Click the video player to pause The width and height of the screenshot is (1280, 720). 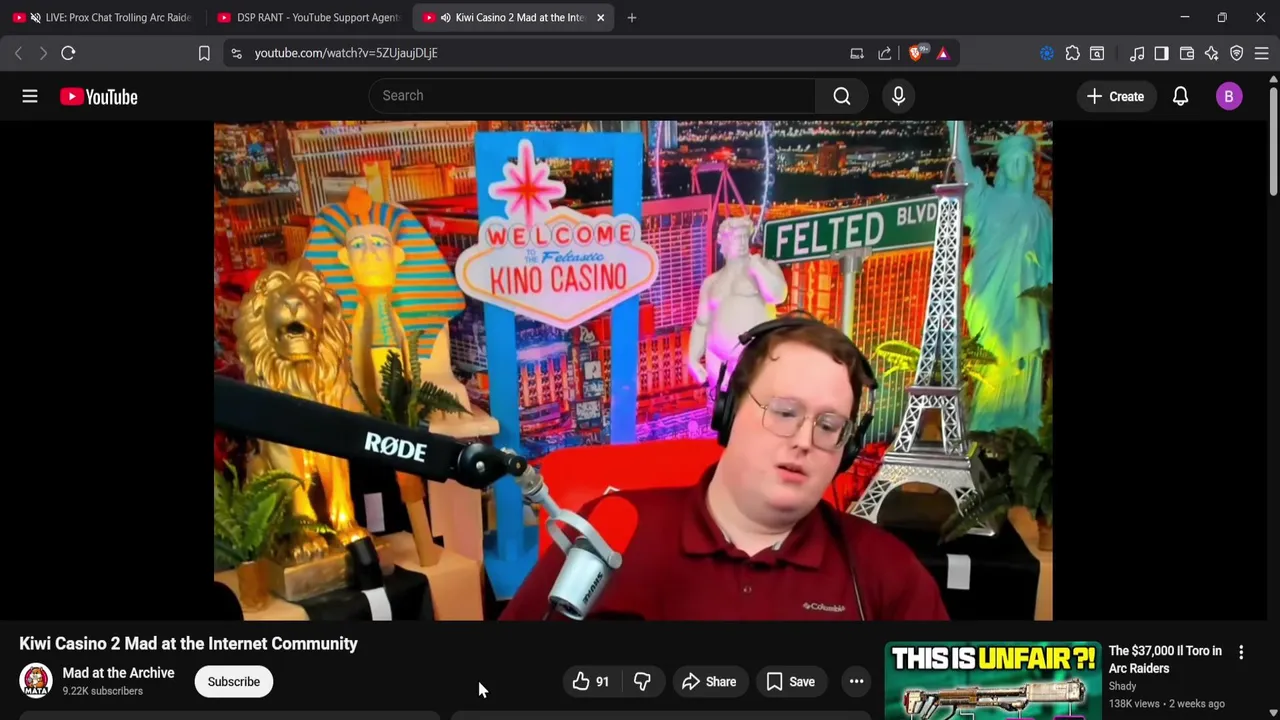click(x=633, y=371)
